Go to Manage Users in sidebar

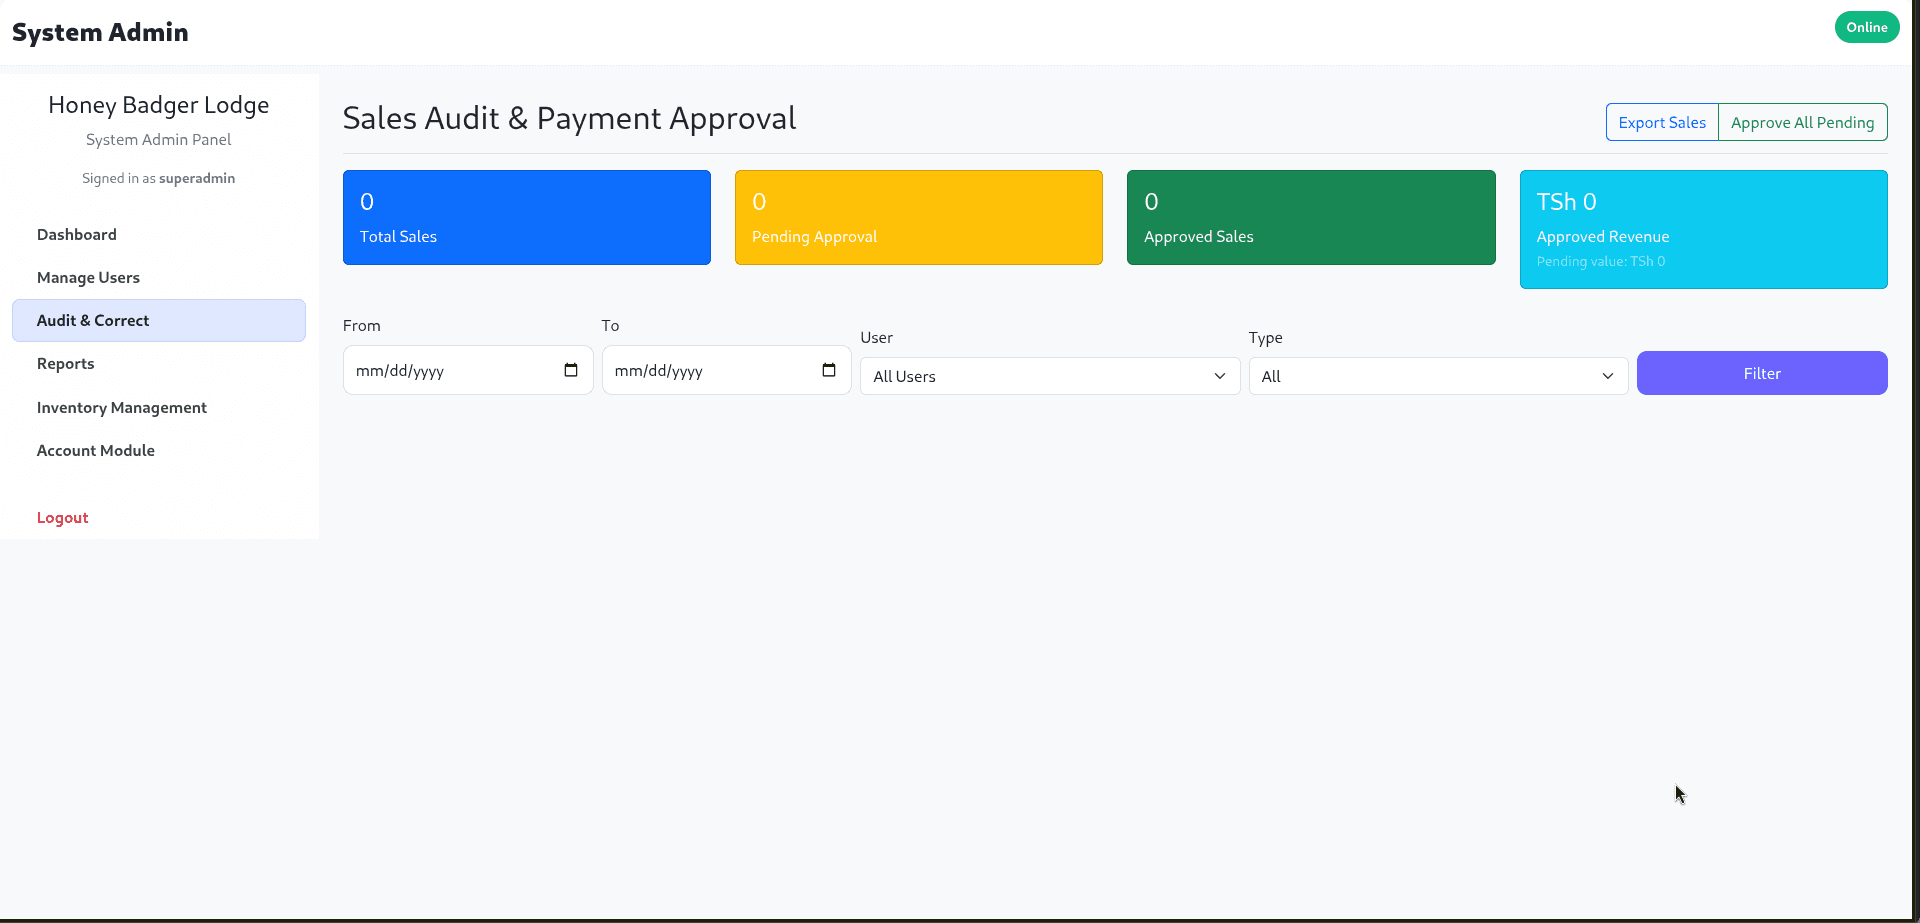click(88, 277)
